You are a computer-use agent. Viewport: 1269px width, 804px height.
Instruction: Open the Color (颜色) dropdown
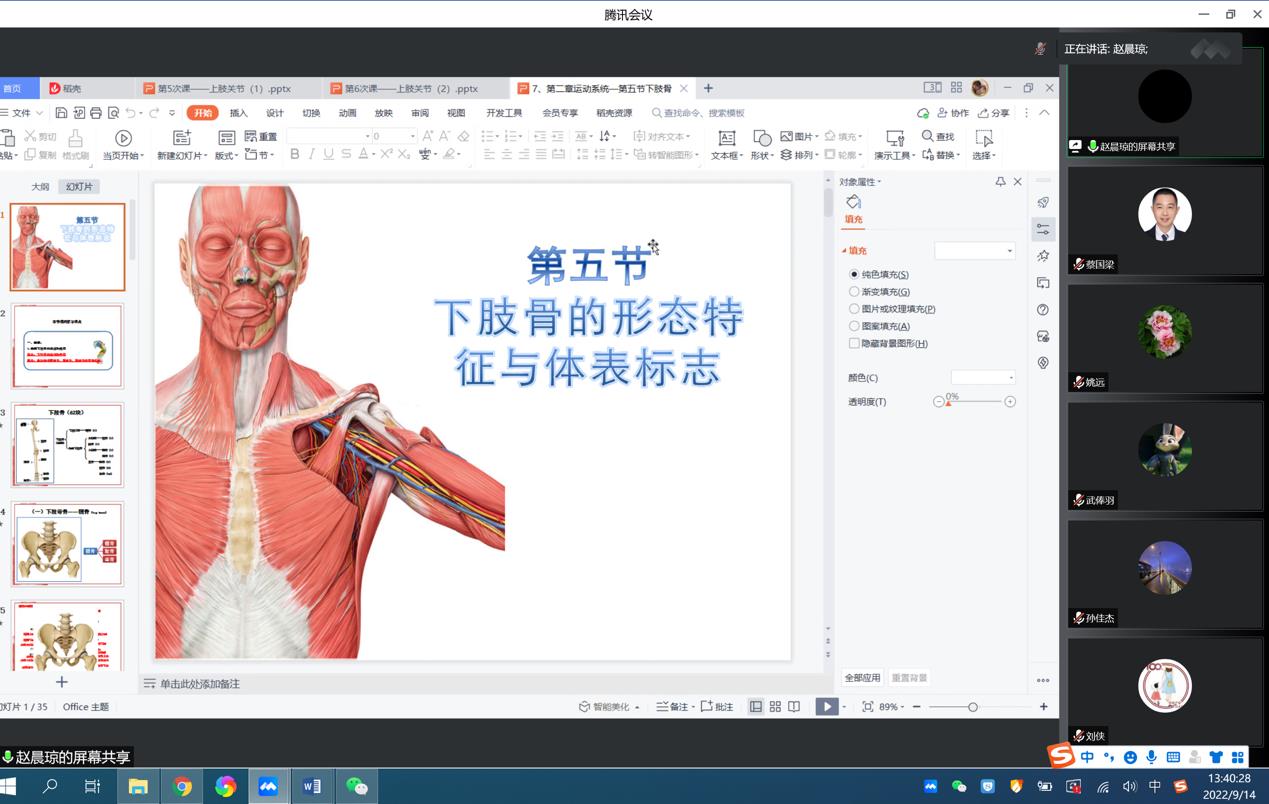click(x=983, y=378)
